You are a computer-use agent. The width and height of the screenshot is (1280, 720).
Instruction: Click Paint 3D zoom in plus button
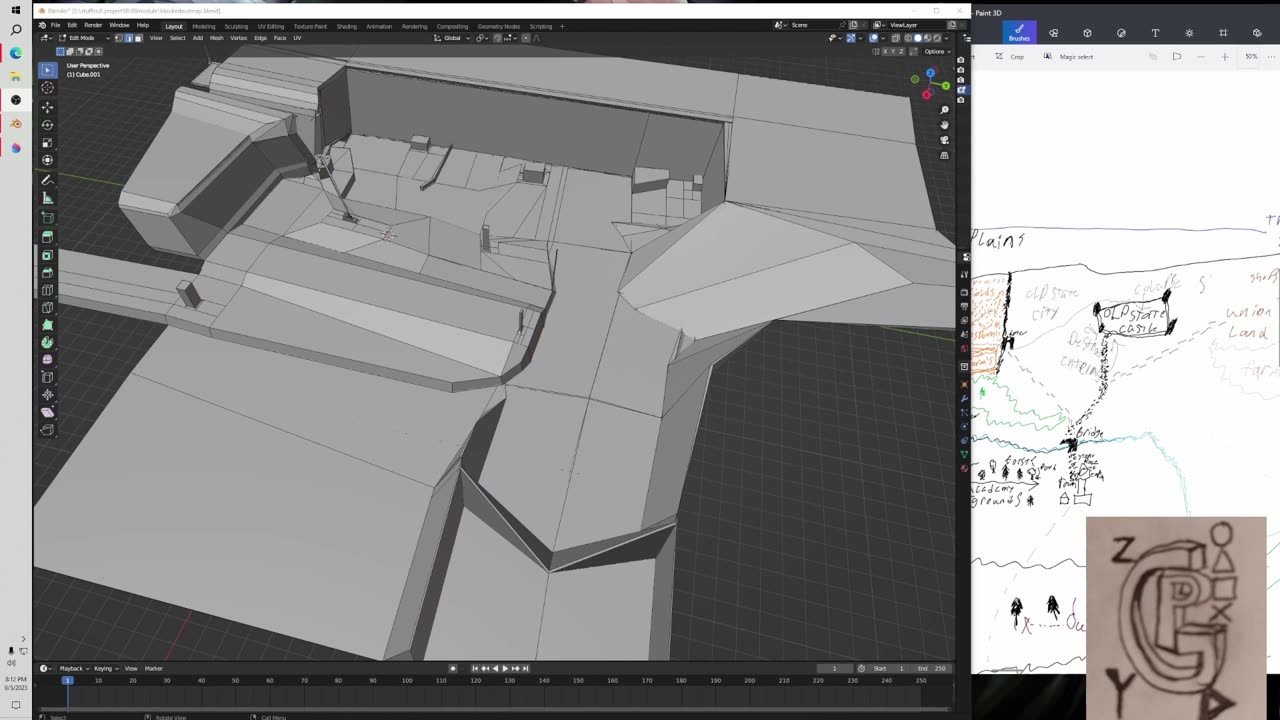click(1225, 57)
